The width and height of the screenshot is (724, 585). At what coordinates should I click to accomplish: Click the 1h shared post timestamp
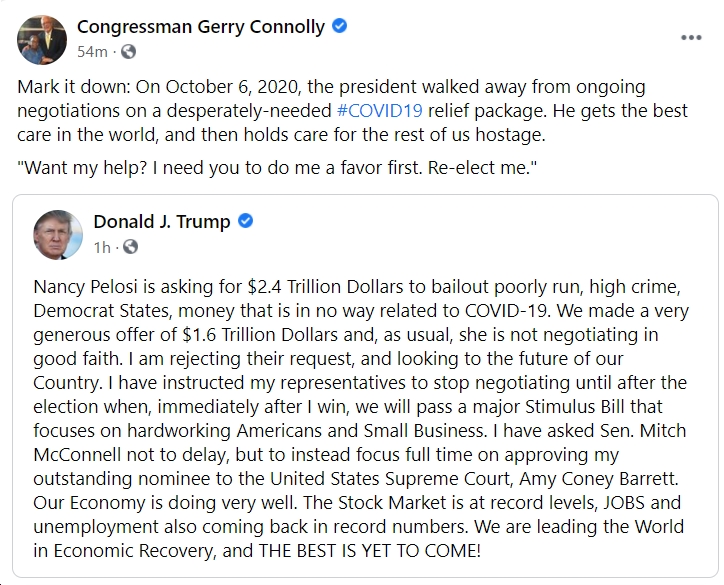click(x=102, y=247)
